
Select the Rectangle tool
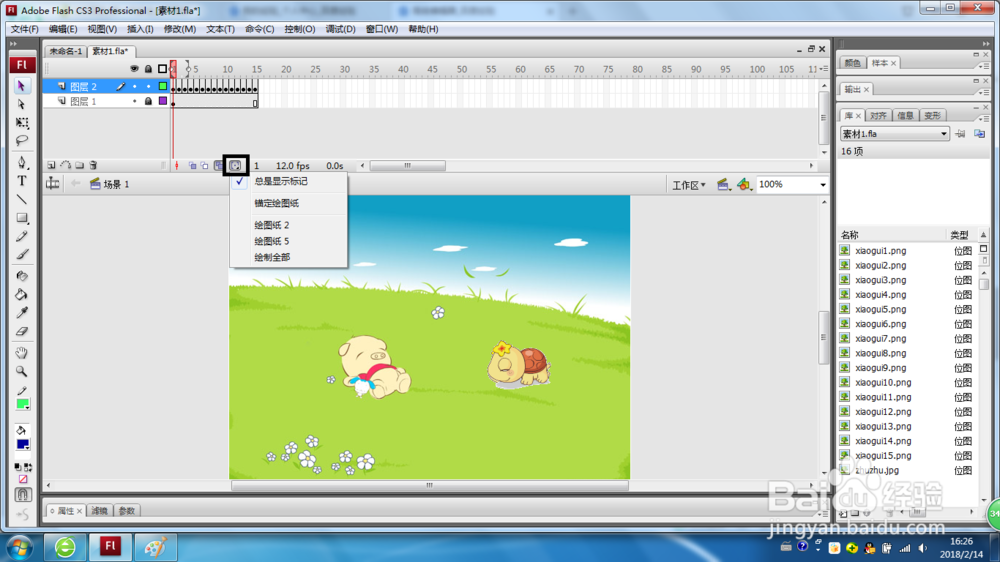click(x=22, y=218)
